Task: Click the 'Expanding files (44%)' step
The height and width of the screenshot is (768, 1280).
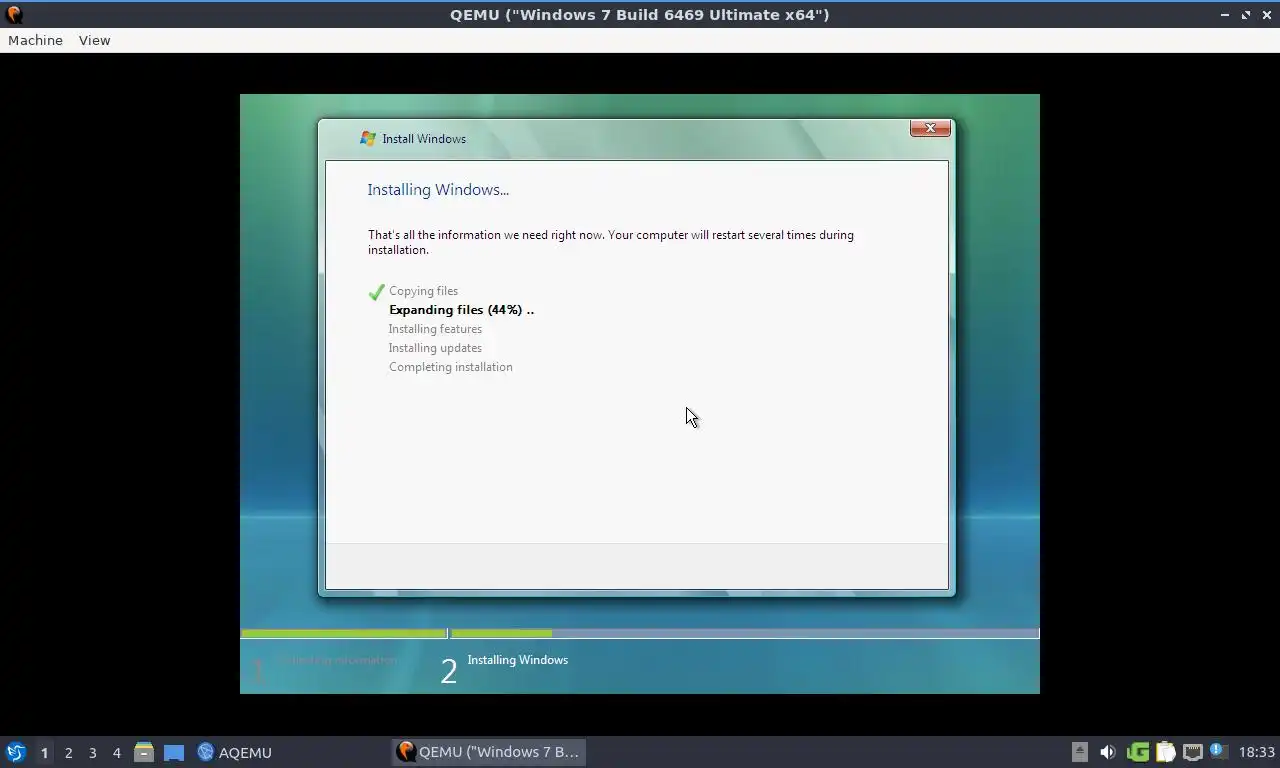Action: click(x=461, y=310)
